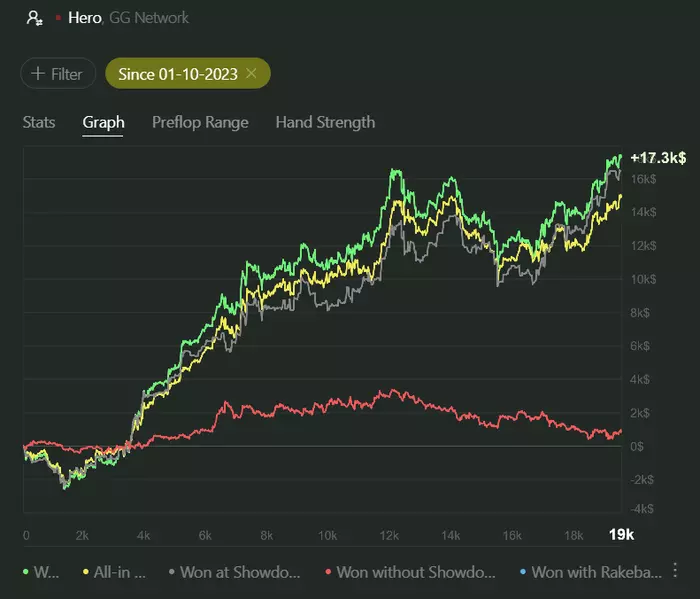The image size is (700, 599).
Task: Open the Preflop Range tab
Action: click(200, 122)
